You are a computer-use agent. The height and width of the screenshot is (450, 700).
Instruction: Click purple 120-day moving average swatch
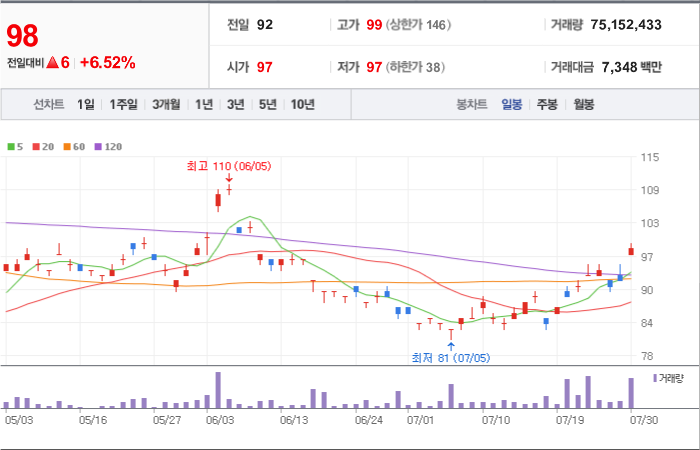98,146
